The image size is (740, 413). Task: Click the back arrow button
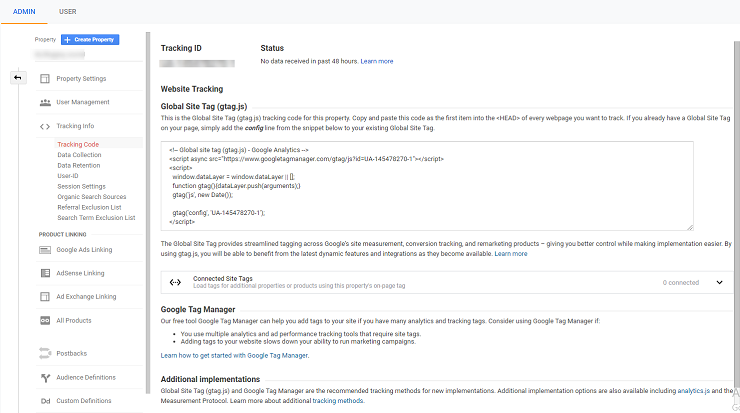tap(17, 77)
